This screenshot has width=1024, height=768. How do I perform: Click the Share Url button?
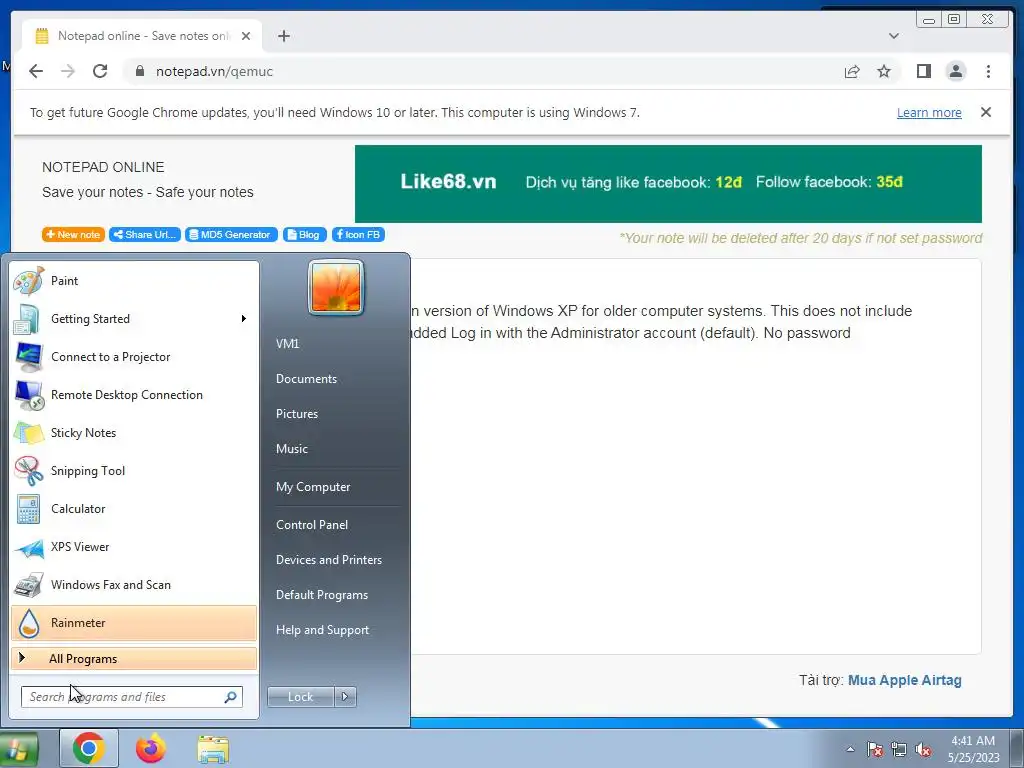click(x=145, y=234)
